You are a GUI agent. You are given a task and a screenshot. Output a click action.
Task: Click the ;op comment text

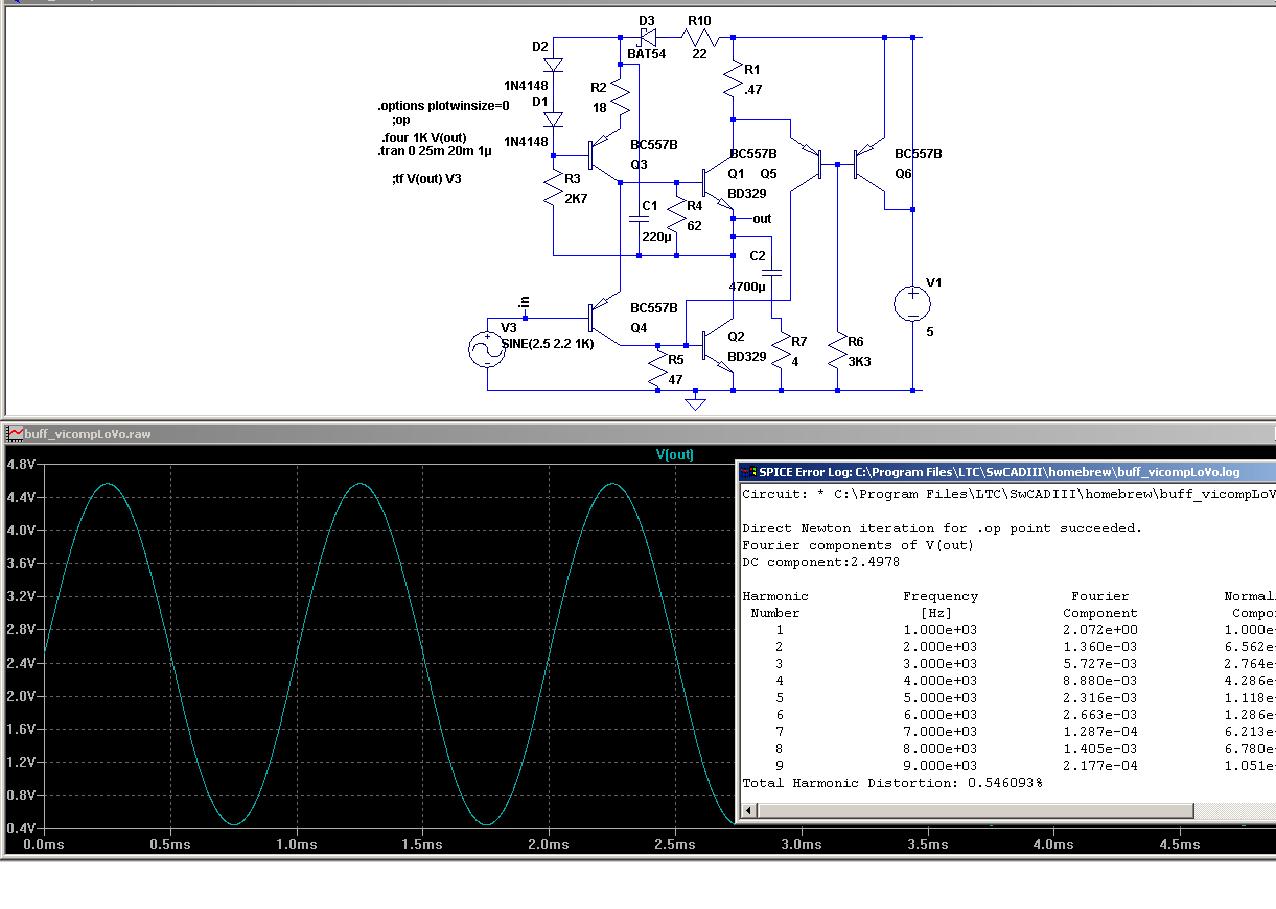point(401,120)
